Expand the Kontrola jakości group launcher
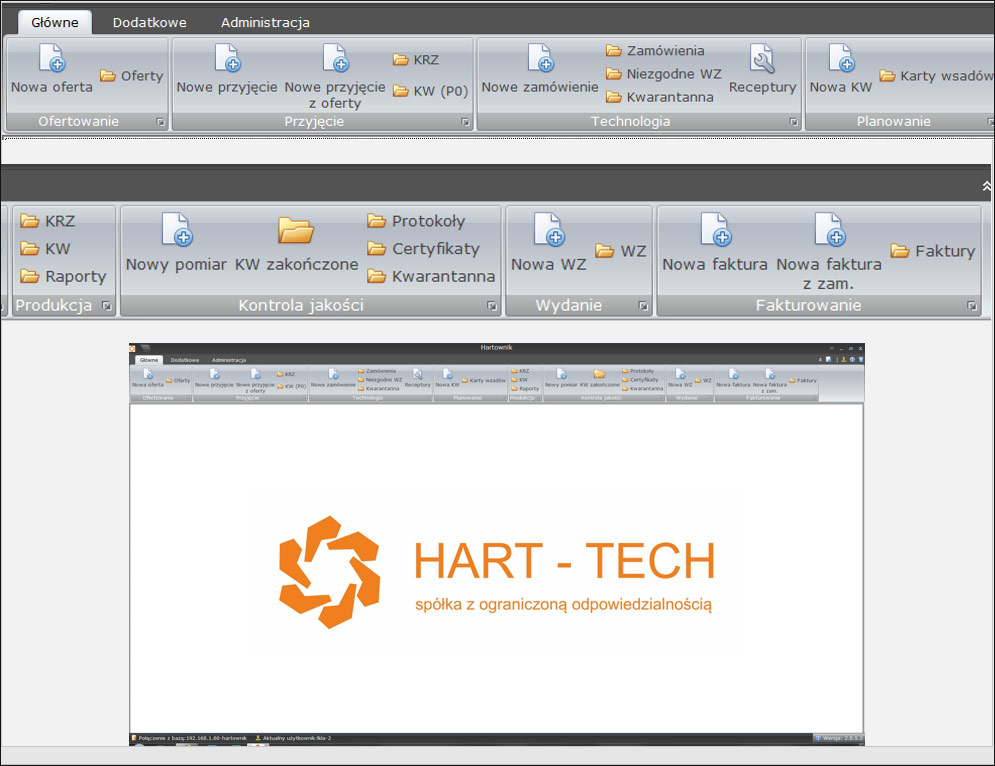995x766 pixels. coord(492,306)
